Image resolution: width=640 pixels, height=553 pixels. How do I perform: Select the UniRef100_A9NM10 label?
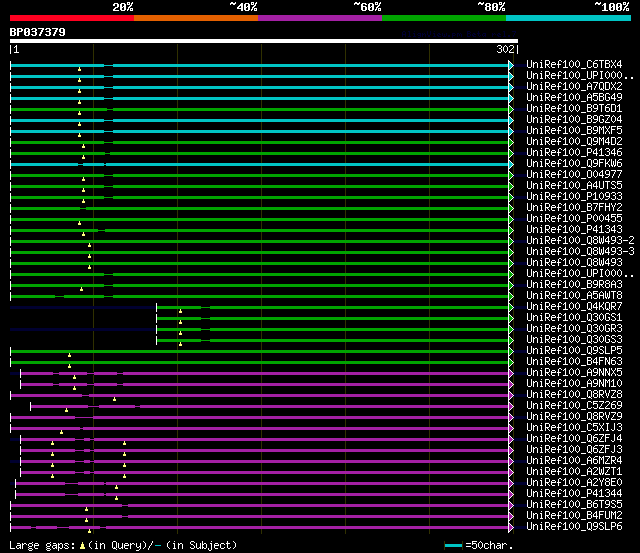(x=574, y=384)
